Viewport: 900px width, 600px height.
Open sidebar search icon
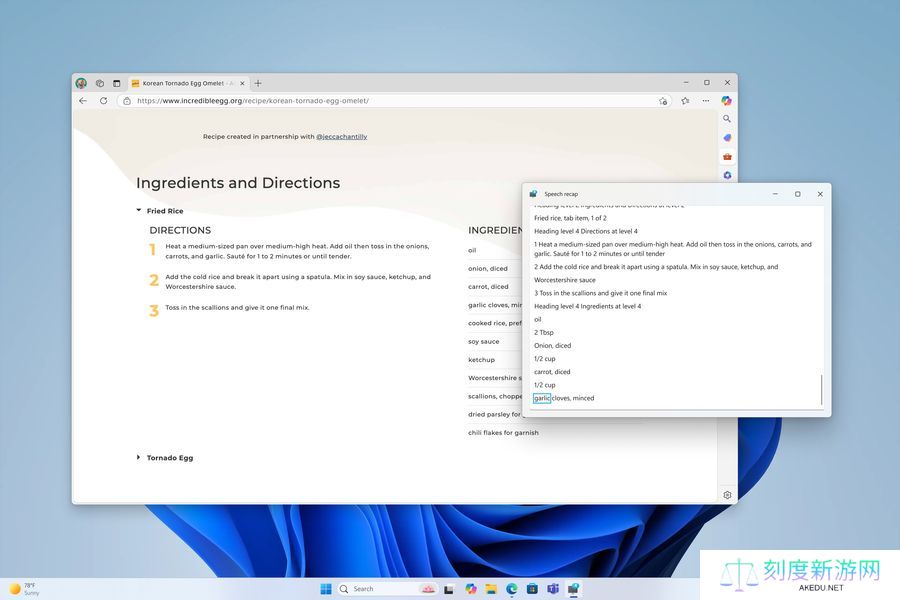727,119
